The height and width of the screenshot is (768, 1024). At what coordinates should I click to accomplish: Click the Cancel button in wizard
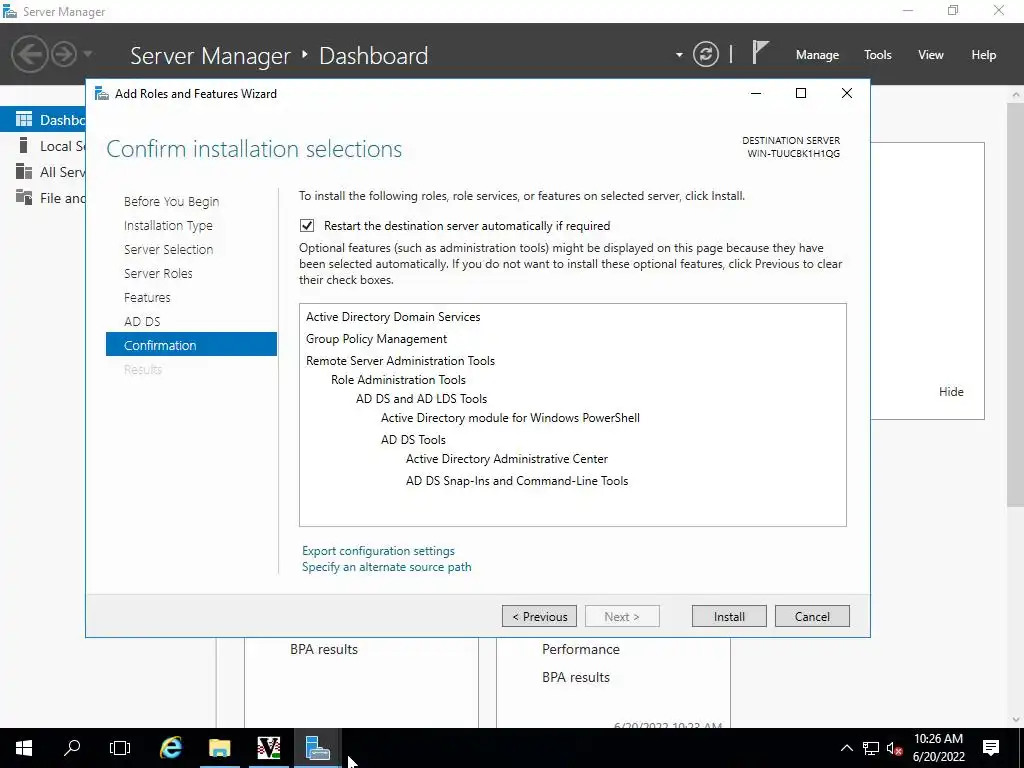(x=812, y=616)
